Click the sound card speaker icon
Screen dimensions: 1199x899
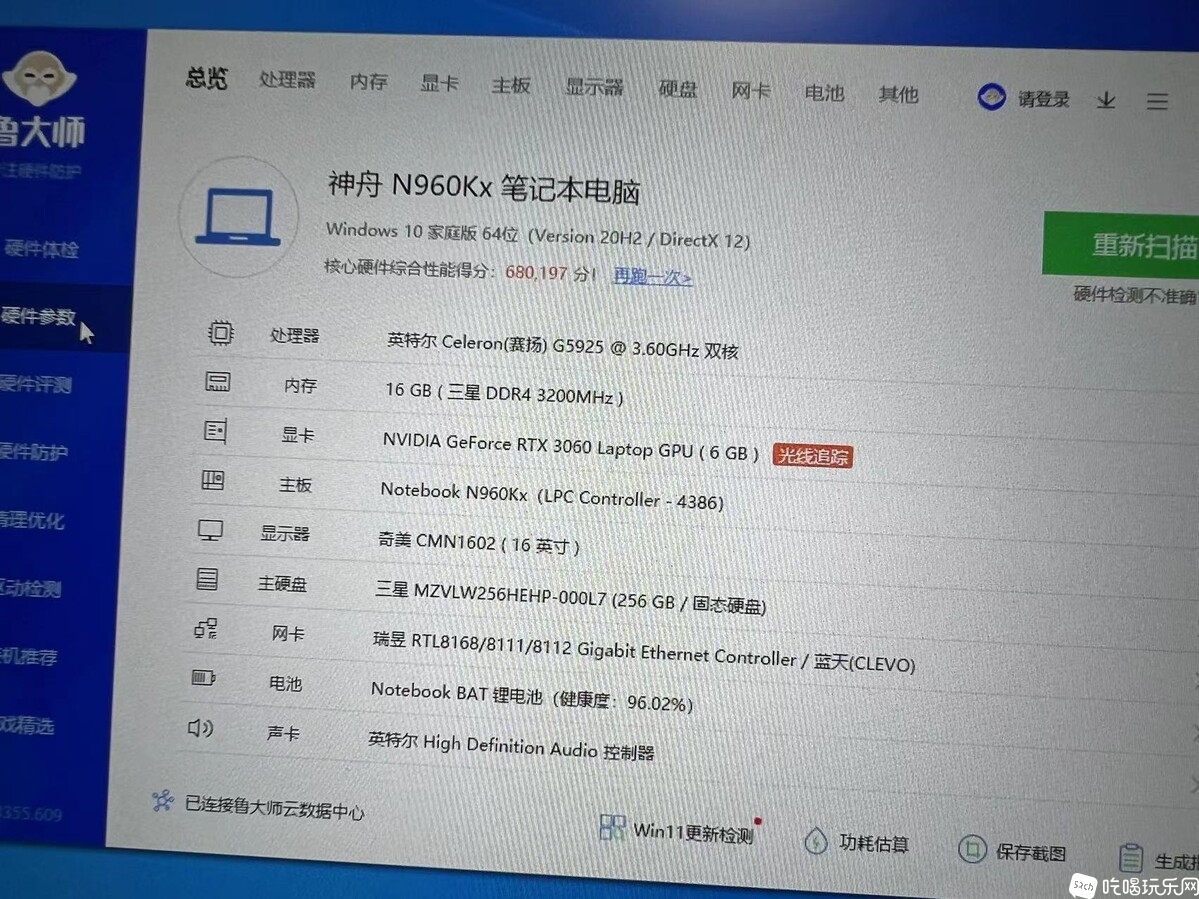[x=200, y=728]
